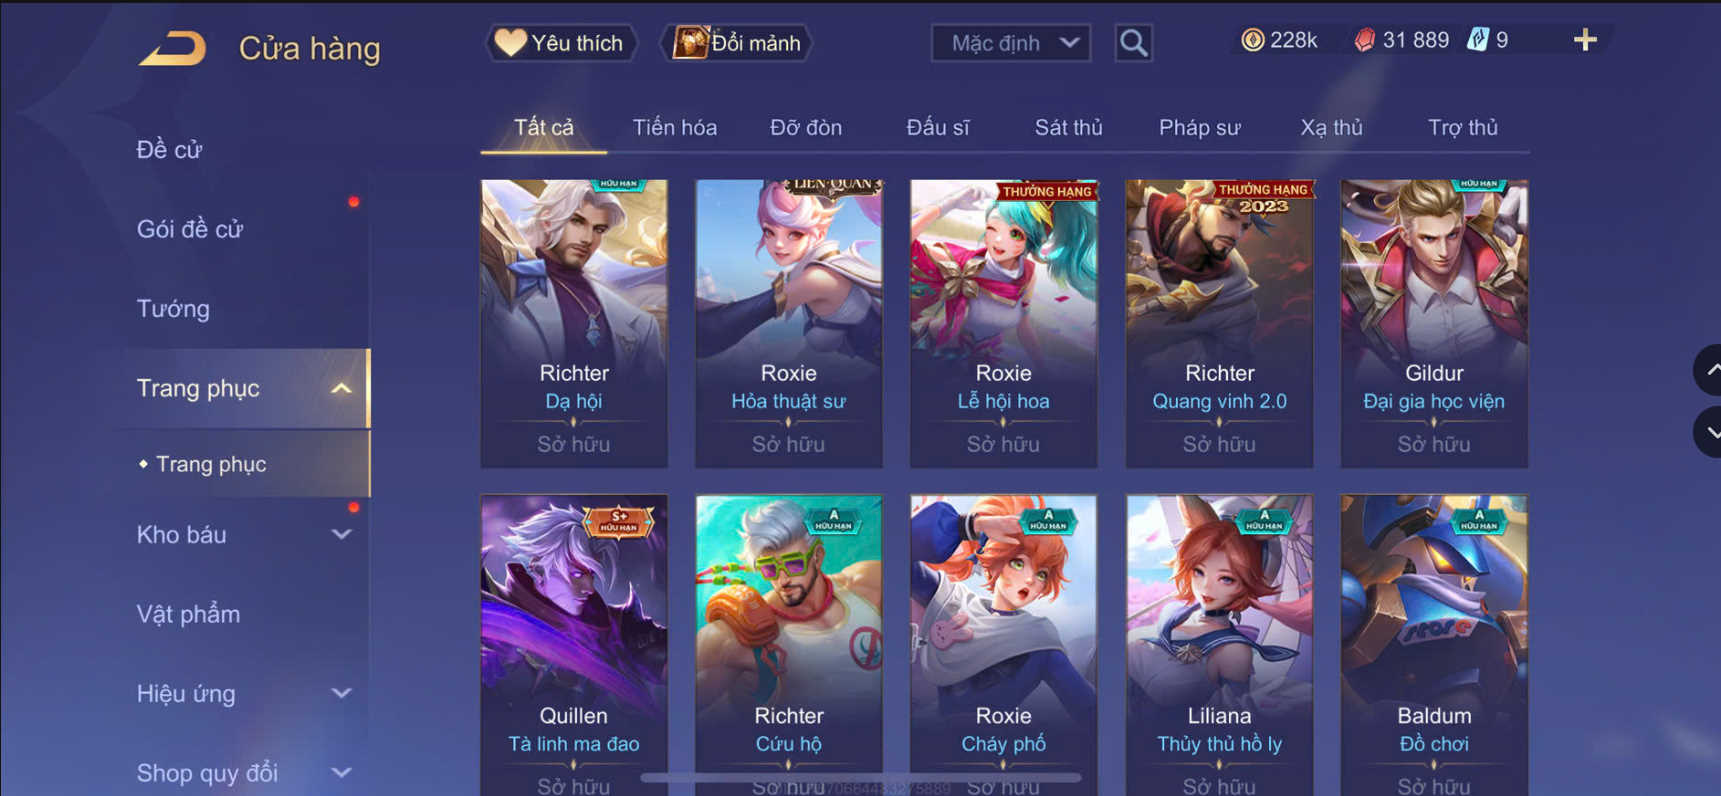Switch to the Pháp sư tab
This screenshot has width=1721, height=796.
coord(1199,128)
